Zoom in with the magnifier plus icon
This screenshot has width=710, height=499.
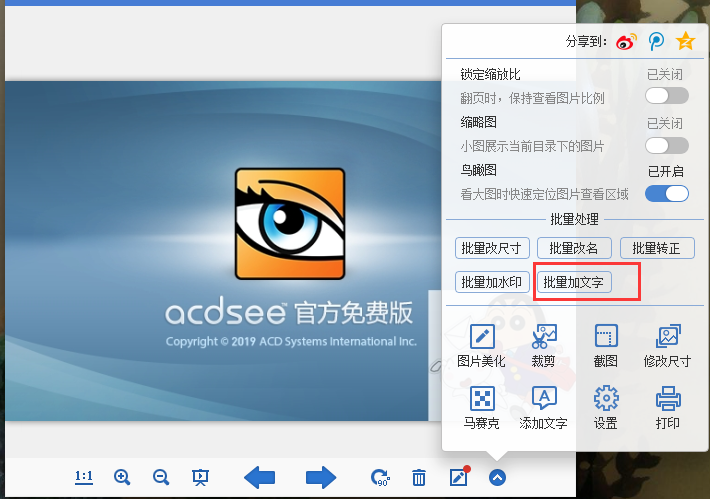point(122,477)
